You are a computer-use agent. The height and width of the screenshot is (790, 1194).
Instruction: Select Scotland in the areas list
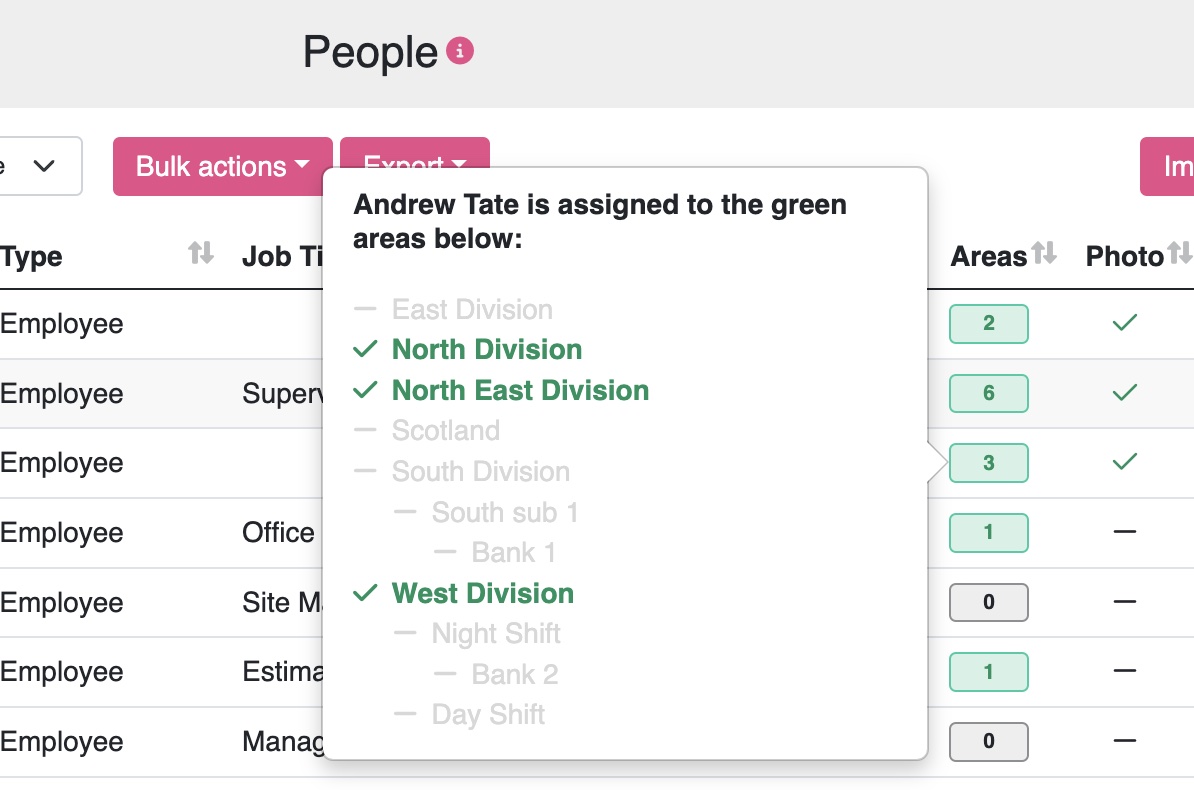click(446, 431)
